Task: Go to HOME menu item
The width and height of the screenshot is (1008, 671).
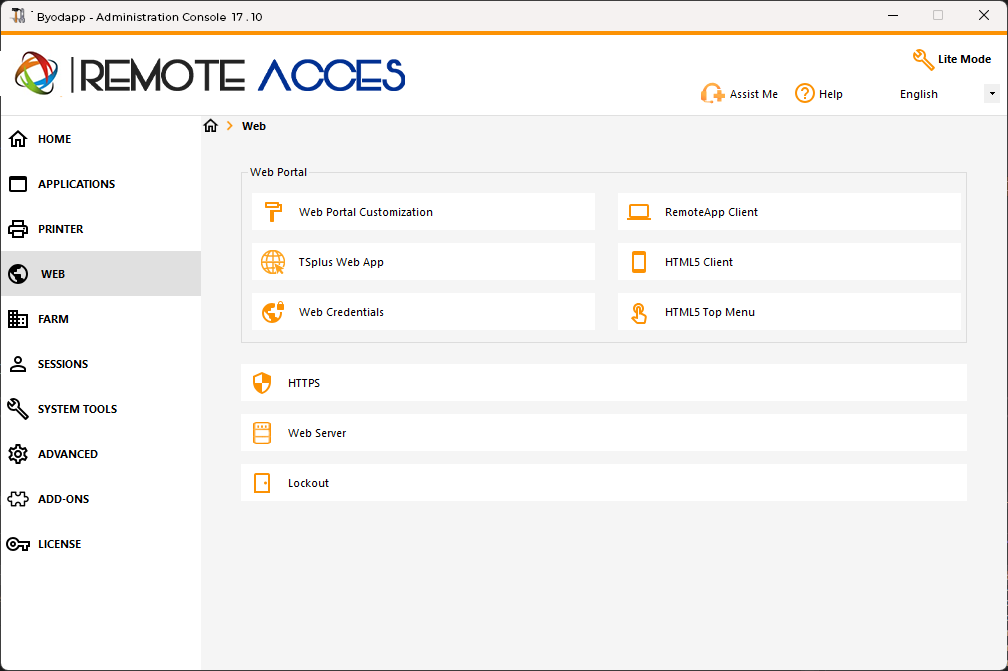Action: pyautogui.click(x=101, y=139)
